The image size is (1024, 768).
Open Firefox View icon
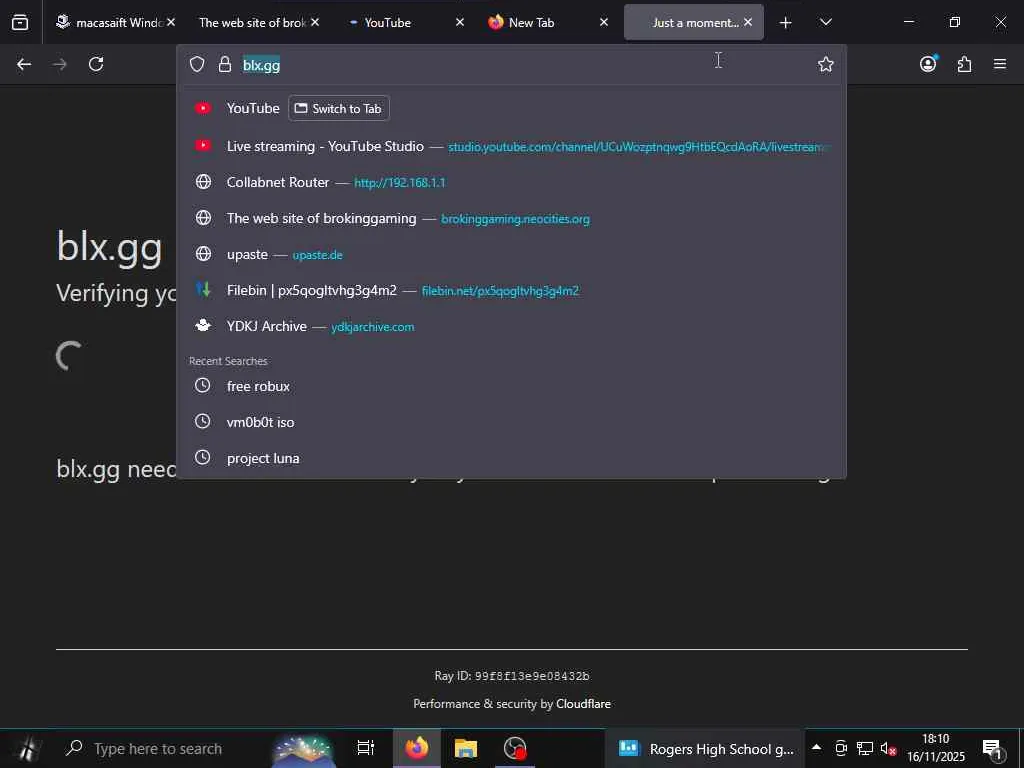(20, 22)
